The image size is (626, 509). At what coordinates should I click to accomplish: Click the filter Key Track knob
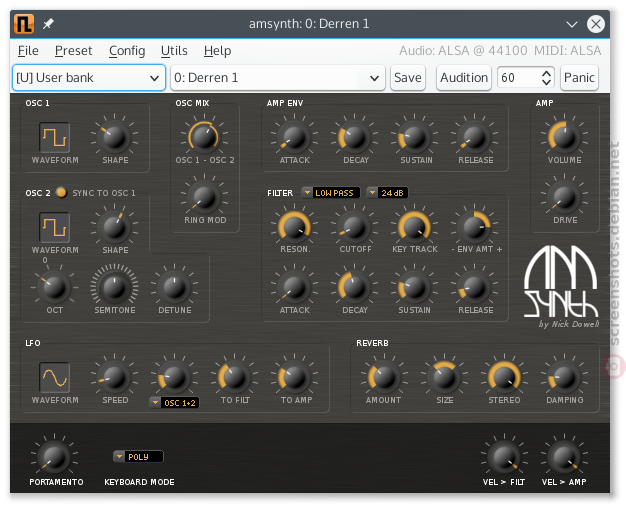point(414,228)
